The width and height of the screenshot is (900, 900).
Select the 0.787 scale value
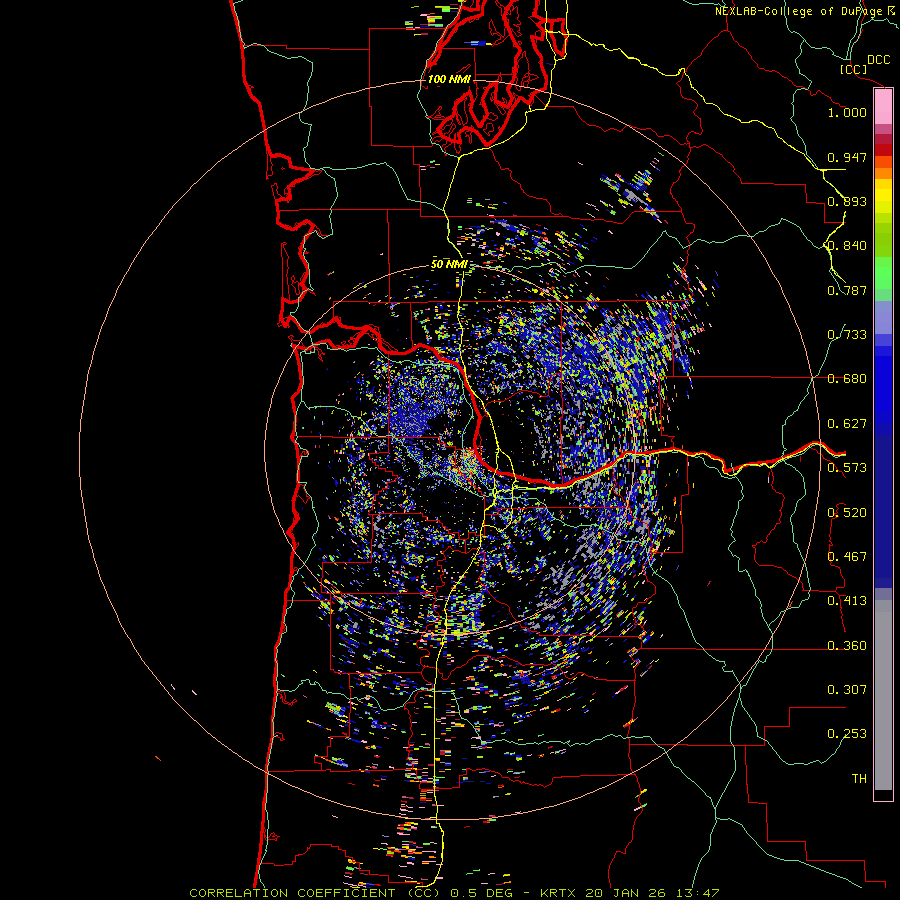(x=847, y=290)
